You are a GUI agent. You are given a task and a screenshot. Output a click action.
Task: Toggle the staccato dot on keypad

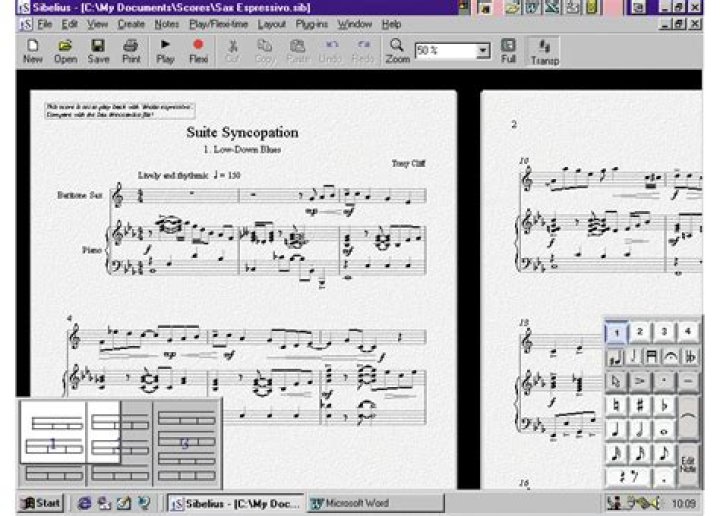click(664, 381)
